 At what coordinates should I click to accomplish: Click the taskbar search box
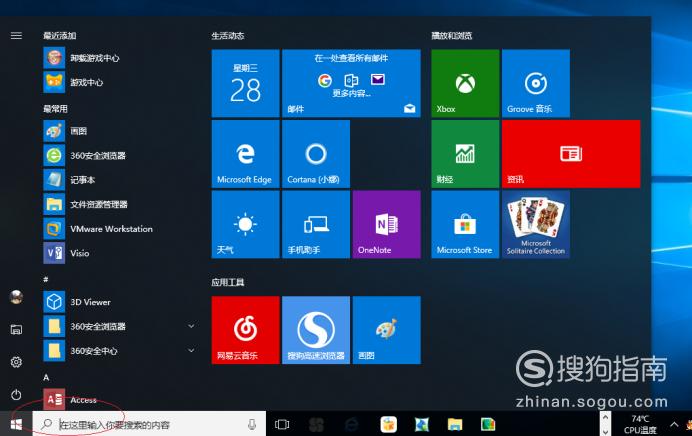tap(149, 425)
